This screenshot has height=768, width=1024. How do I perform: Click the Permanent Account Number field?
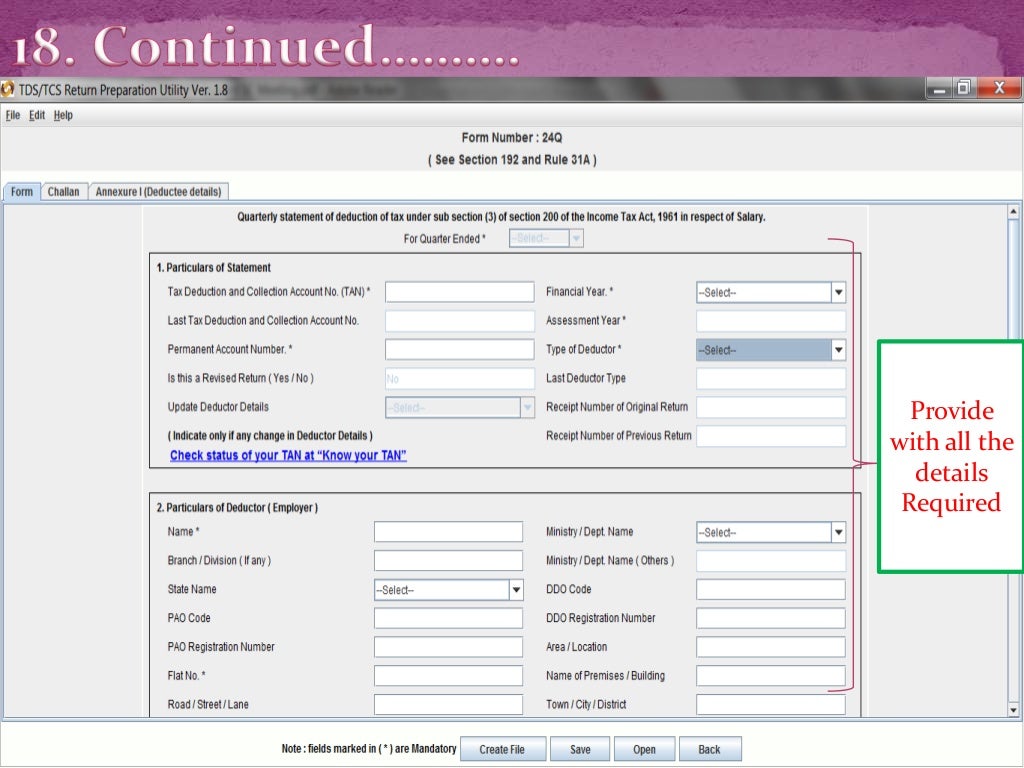(460, 349)
